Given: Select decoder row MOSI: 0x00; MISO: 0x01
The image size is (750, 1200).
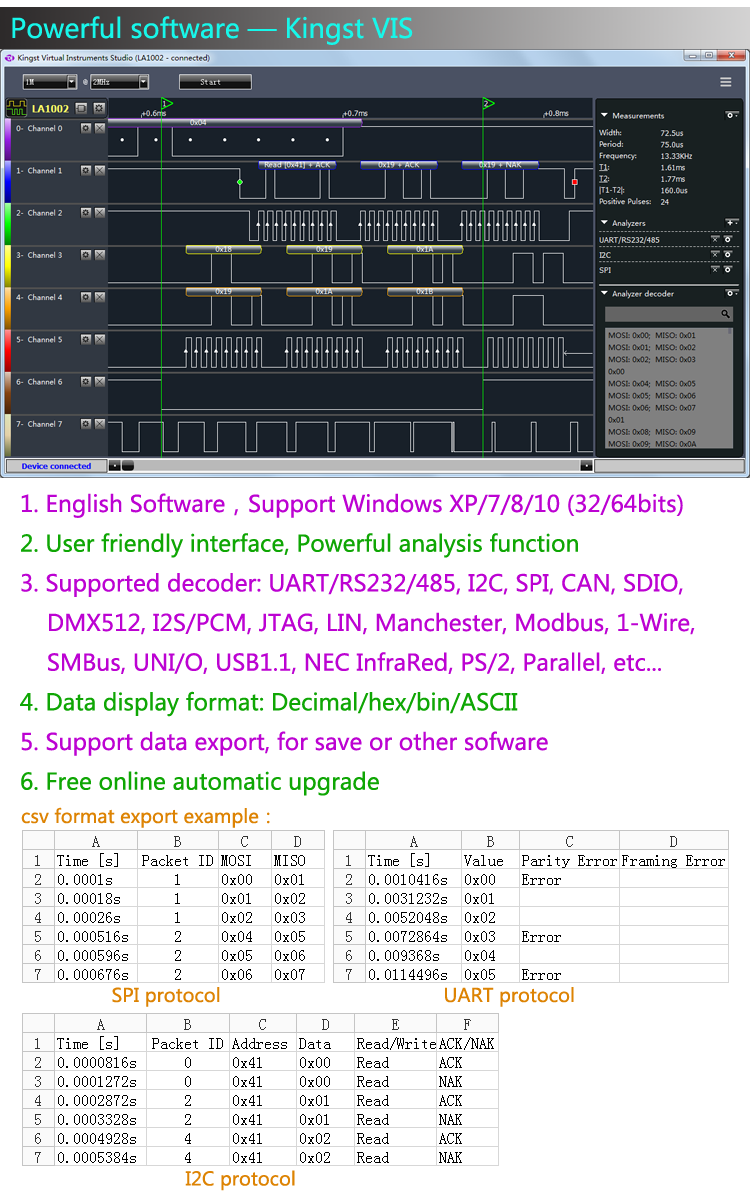Looking at the screenshot, I should click(x=652, y=335).
